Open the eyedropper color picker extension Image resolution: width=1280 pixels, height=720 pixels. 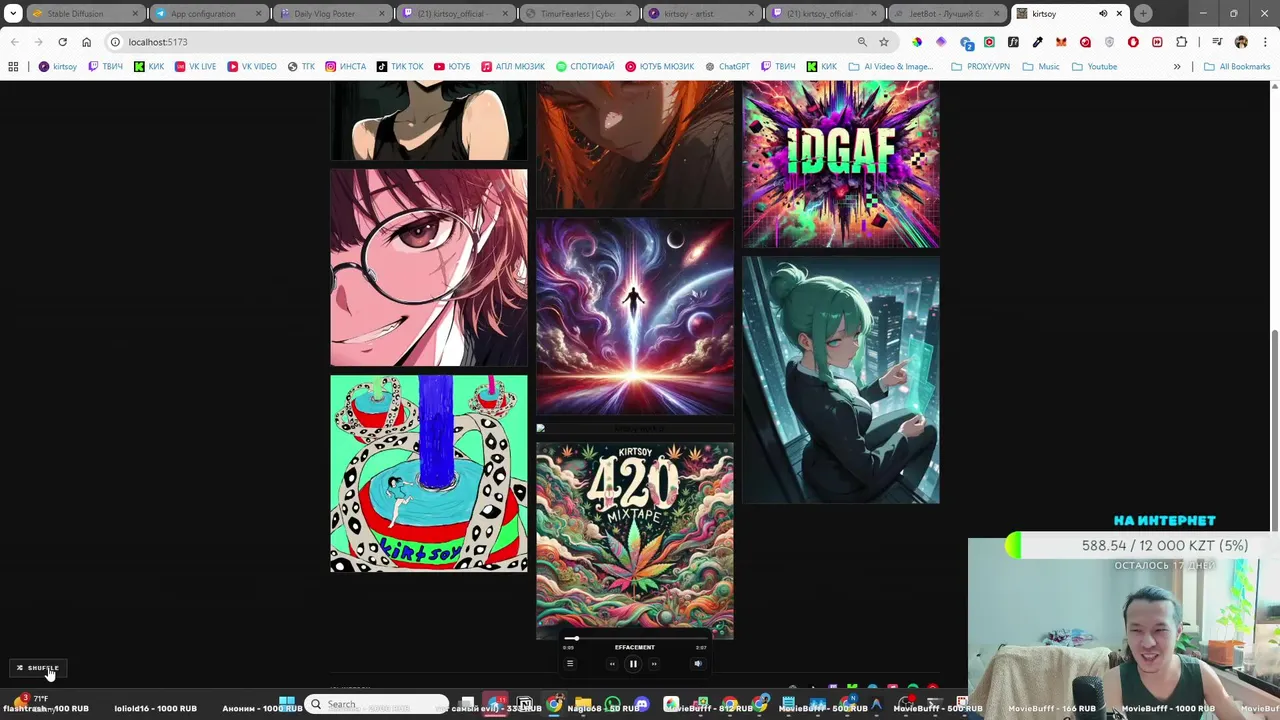pyautogui.click(x=1037, y=42)
